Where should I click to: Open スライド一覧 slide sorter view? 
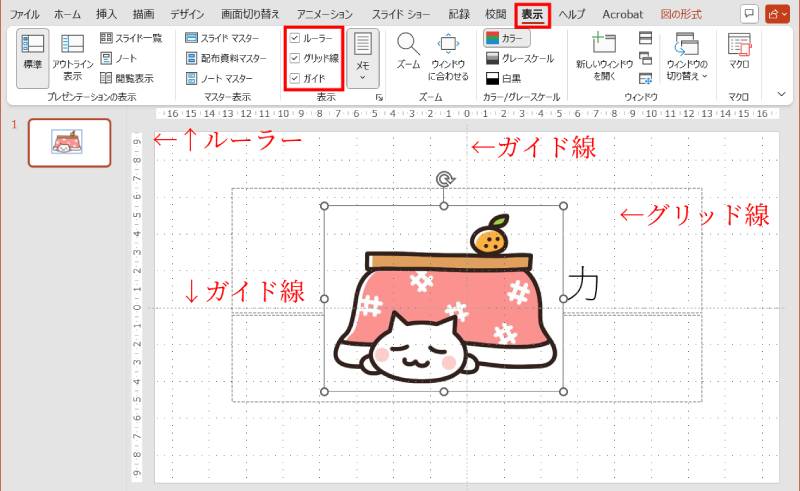tap(131, 38)
